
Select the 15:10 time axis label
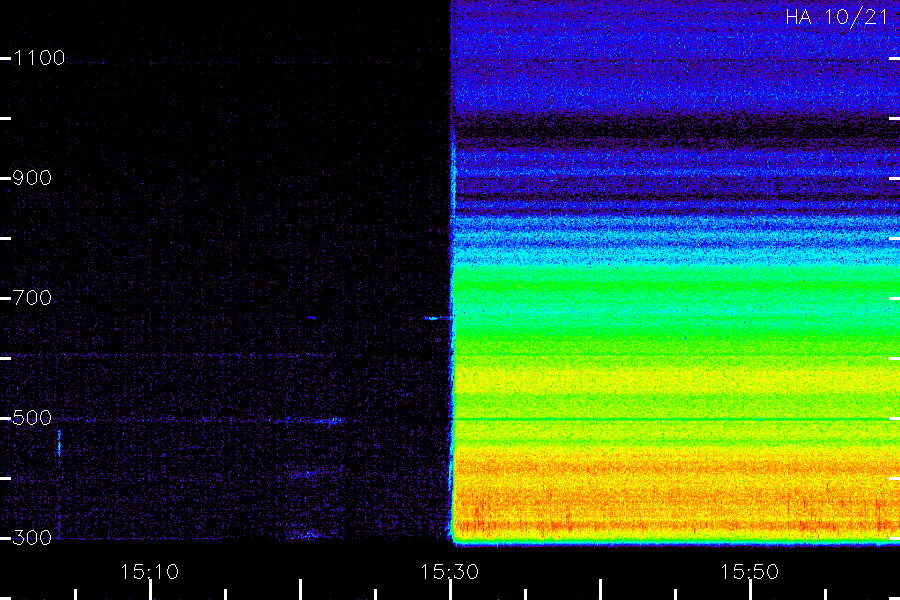tap(150, 572)
